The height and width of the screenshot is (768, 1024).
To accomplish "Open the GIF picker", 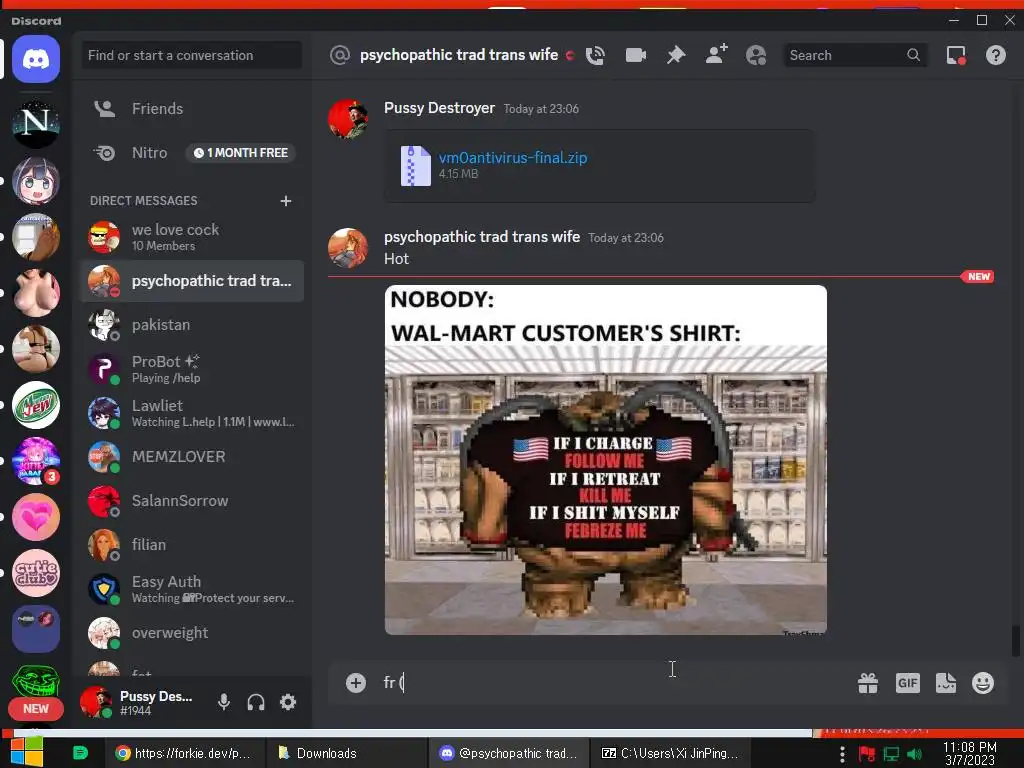I will pos(907,683).
